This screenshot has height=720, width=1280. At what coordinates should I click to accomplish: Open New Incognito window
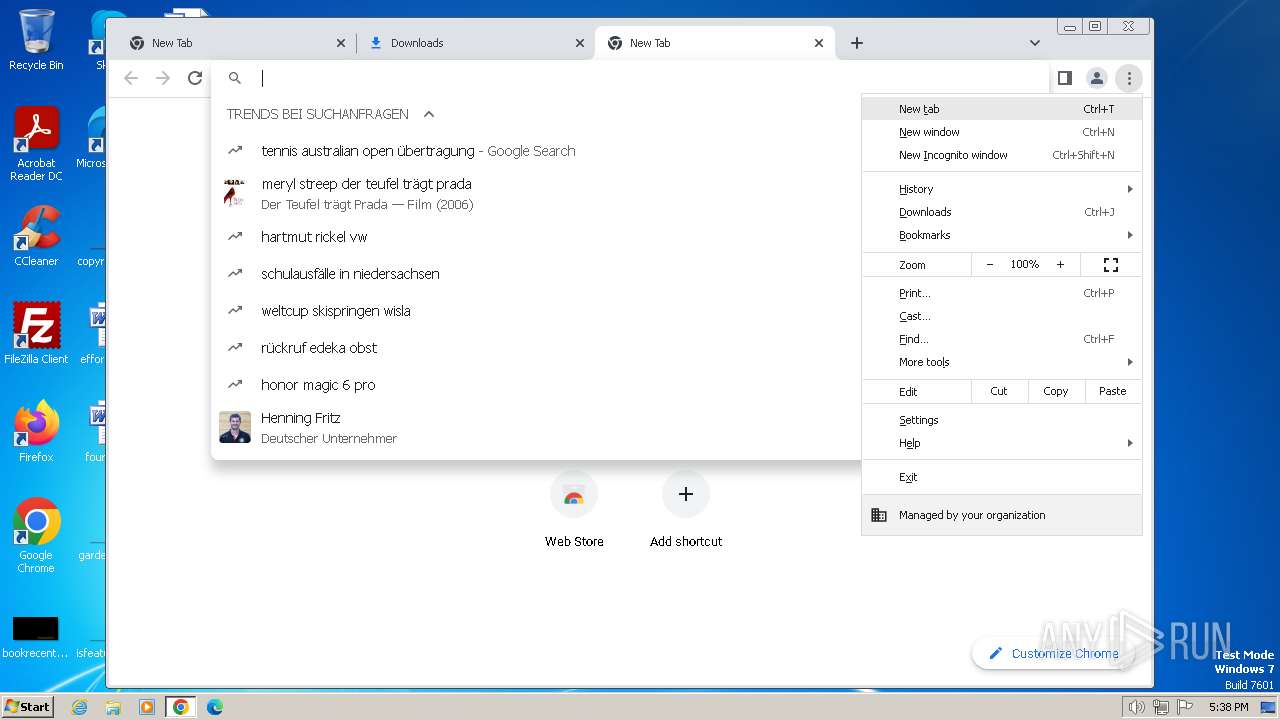click(x=1002, y=155)
